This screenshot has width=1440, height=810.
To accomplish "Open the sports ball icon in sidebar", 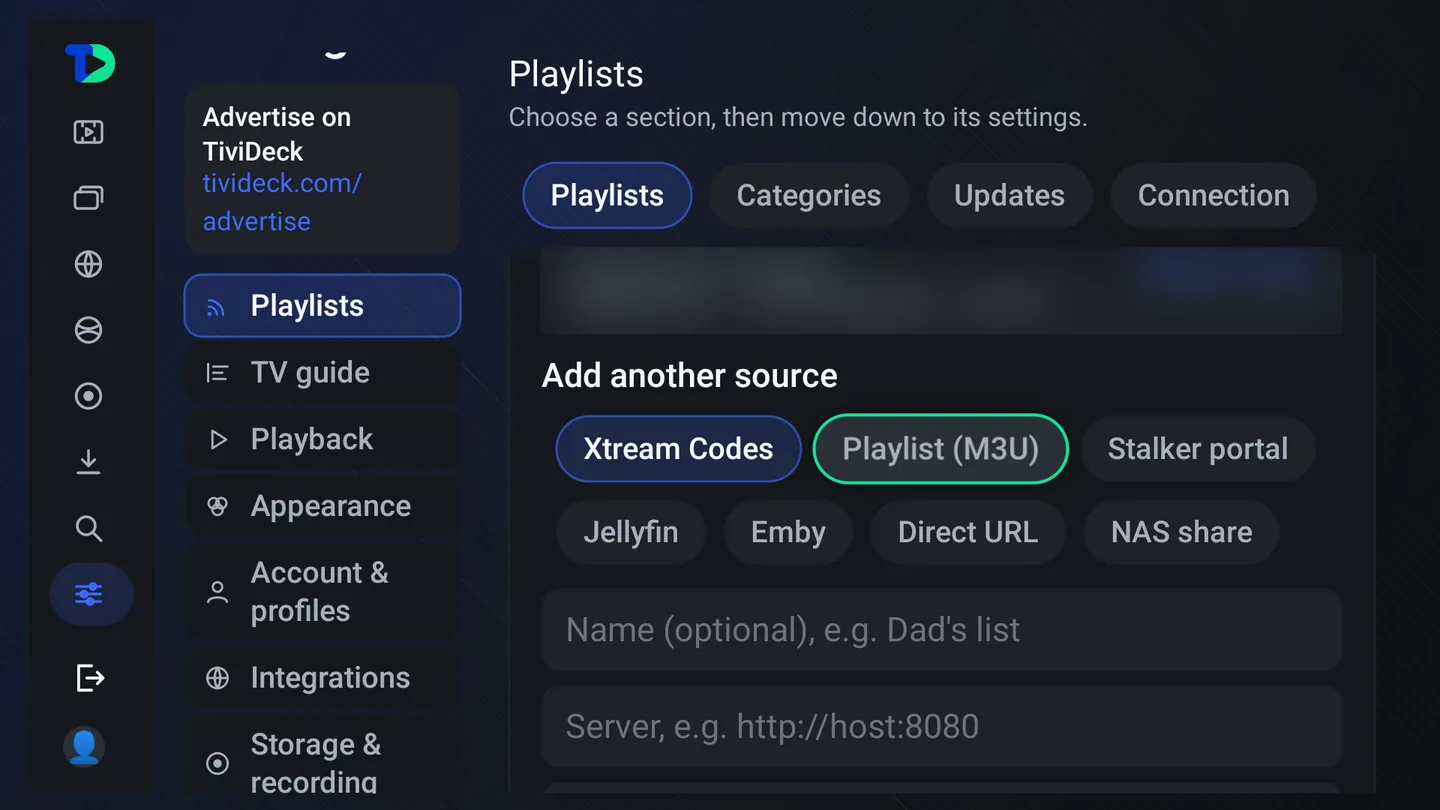I will (x=89, y=330).
